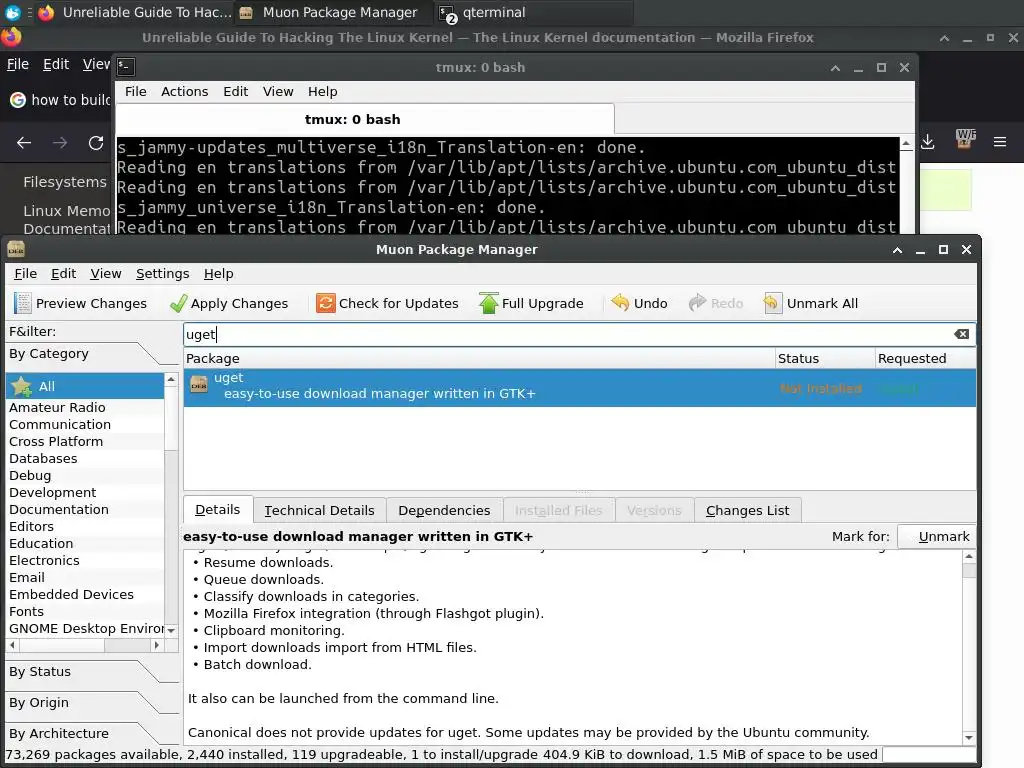Open Help menu in qterminal window
Viewport: 1024px width, 768px height.
tap(323, 91)
